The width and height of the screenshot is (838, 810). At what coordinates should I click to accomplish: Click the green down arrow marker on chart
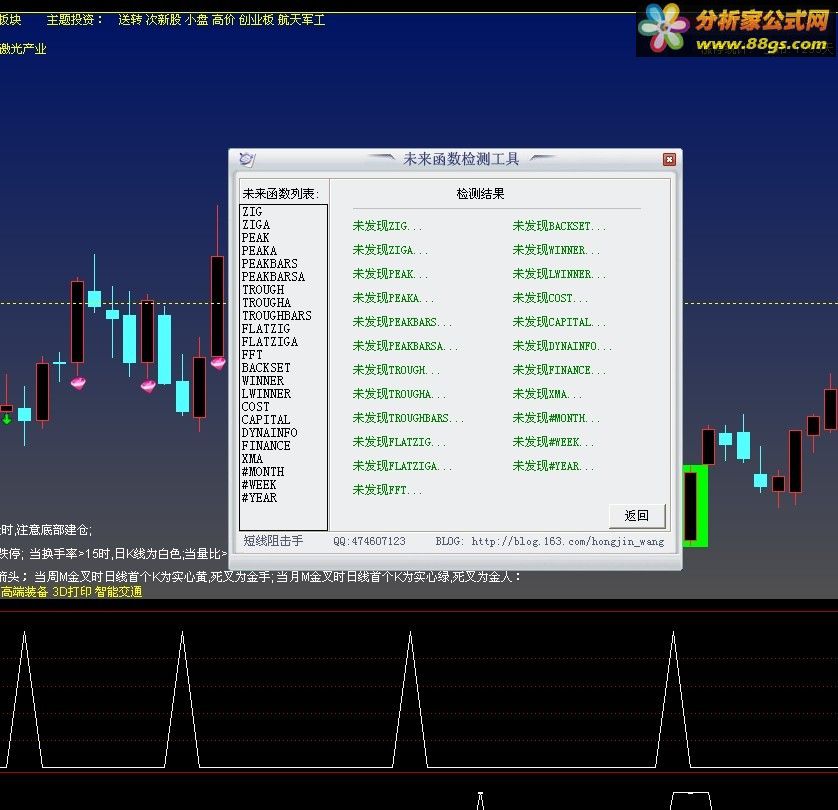6,419
